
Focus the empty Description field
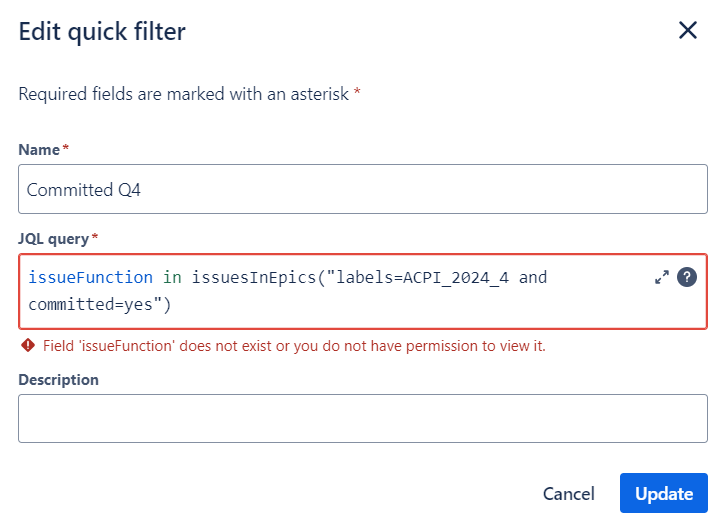[363, 419]
